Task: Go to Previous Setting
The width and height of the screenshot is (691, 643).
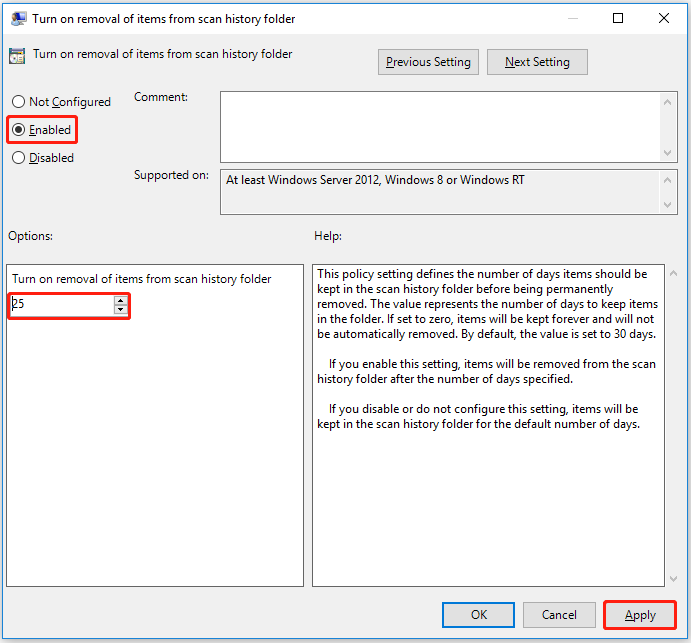Action: [428, 62]
